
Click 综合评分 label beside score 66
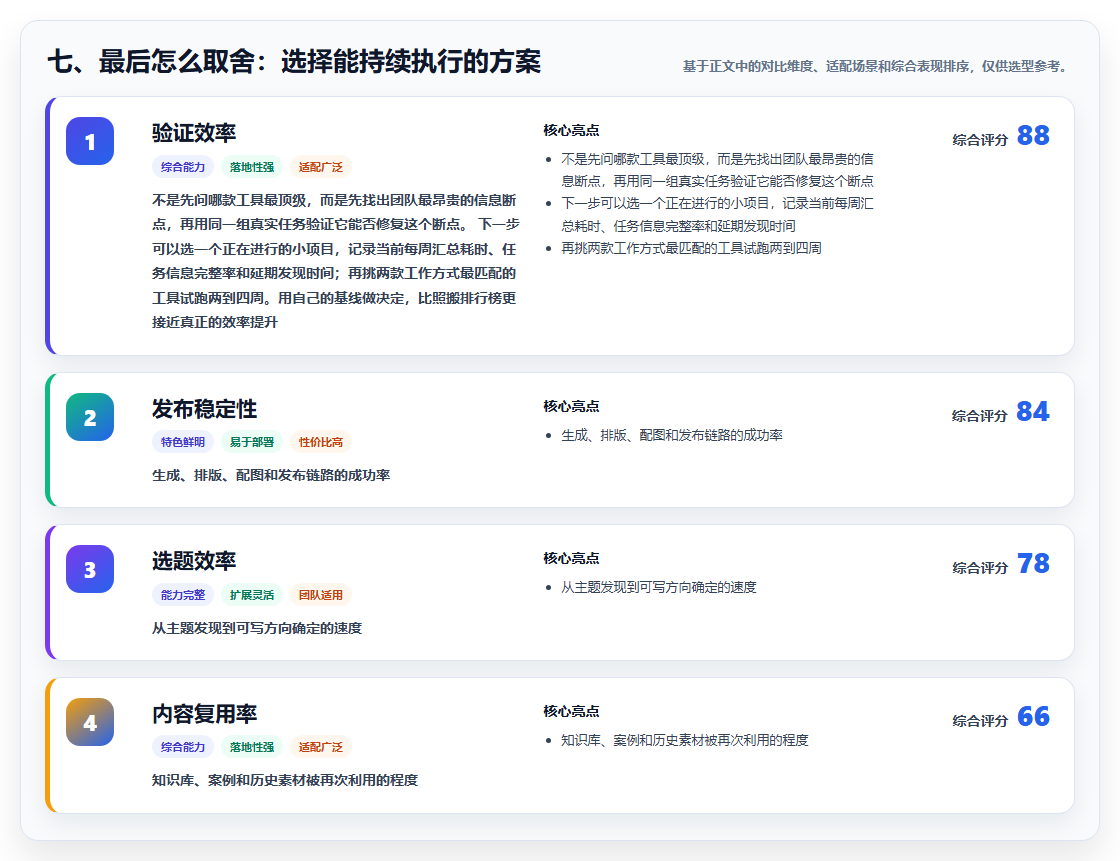[980, 721]
